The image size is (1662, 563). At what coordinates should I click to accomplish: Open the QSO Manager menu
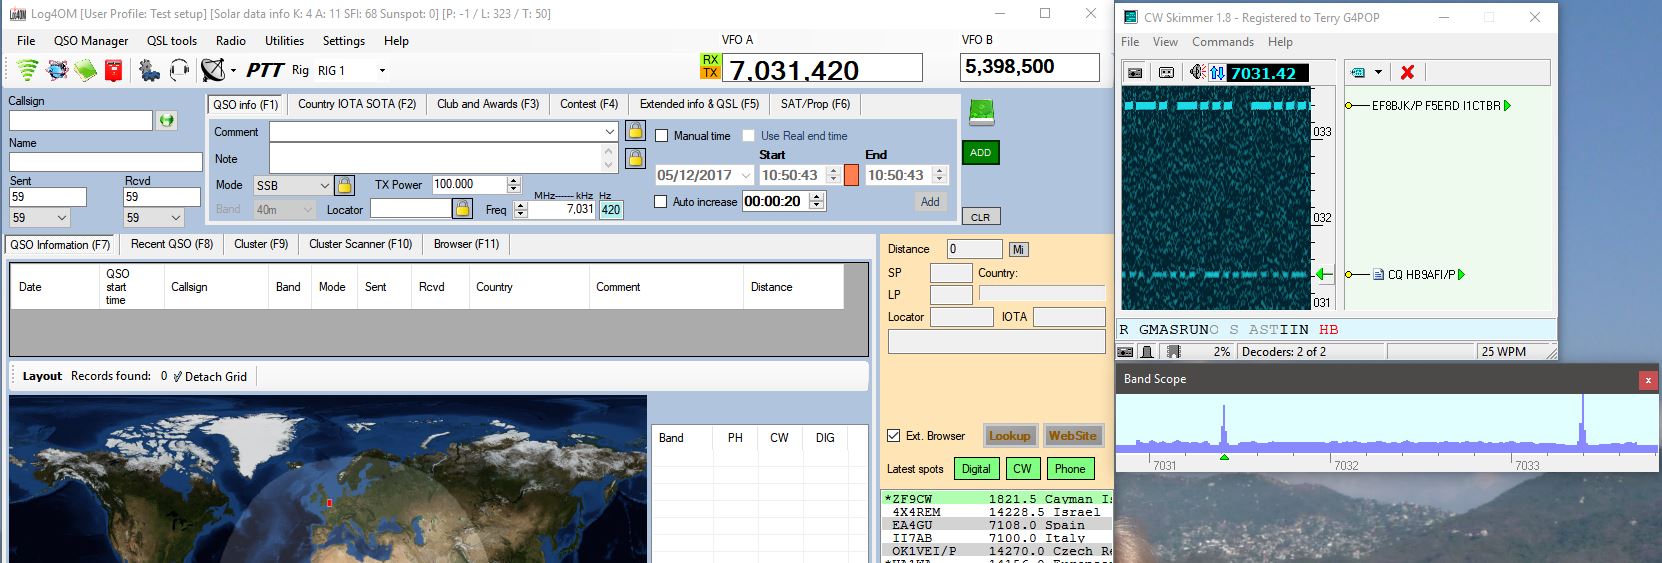coord(91,41)
